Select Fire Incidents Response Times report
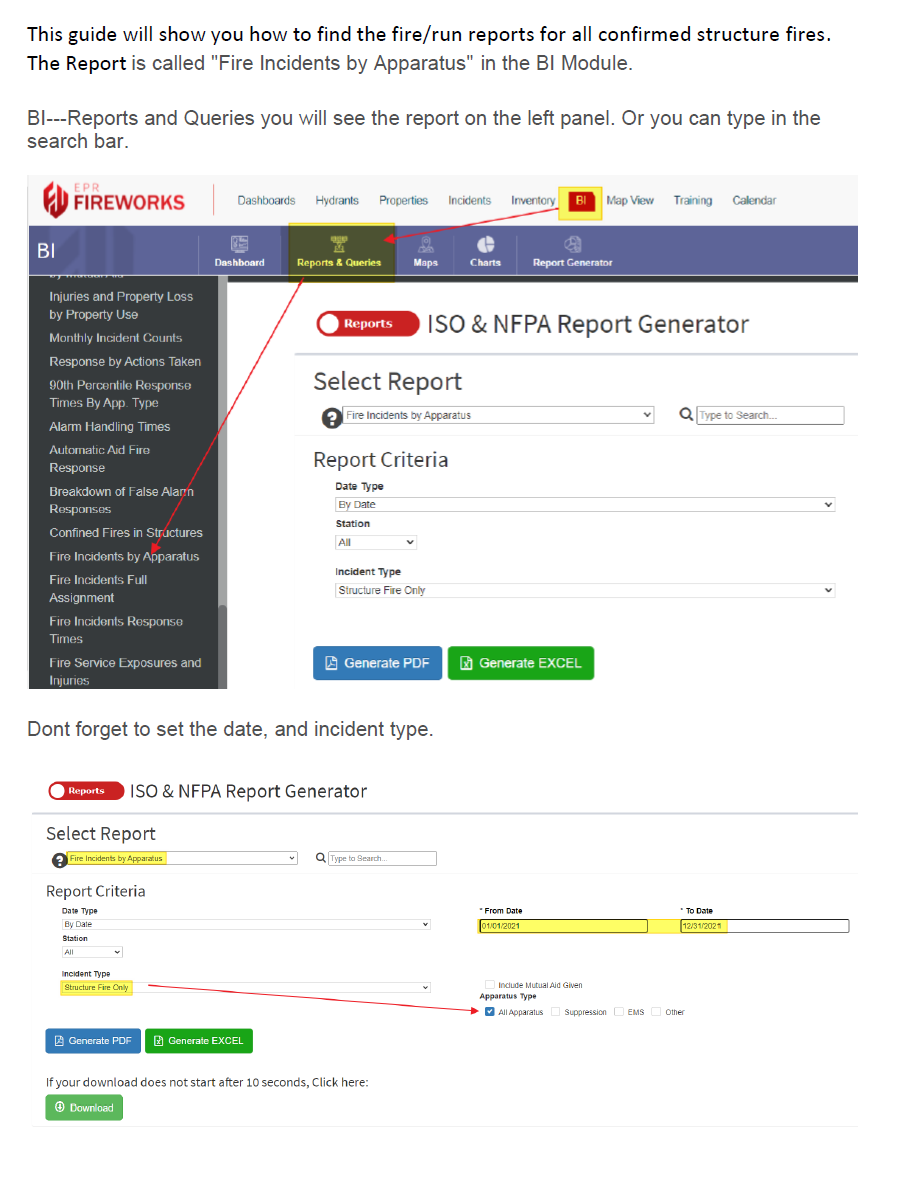 point(116,630)
